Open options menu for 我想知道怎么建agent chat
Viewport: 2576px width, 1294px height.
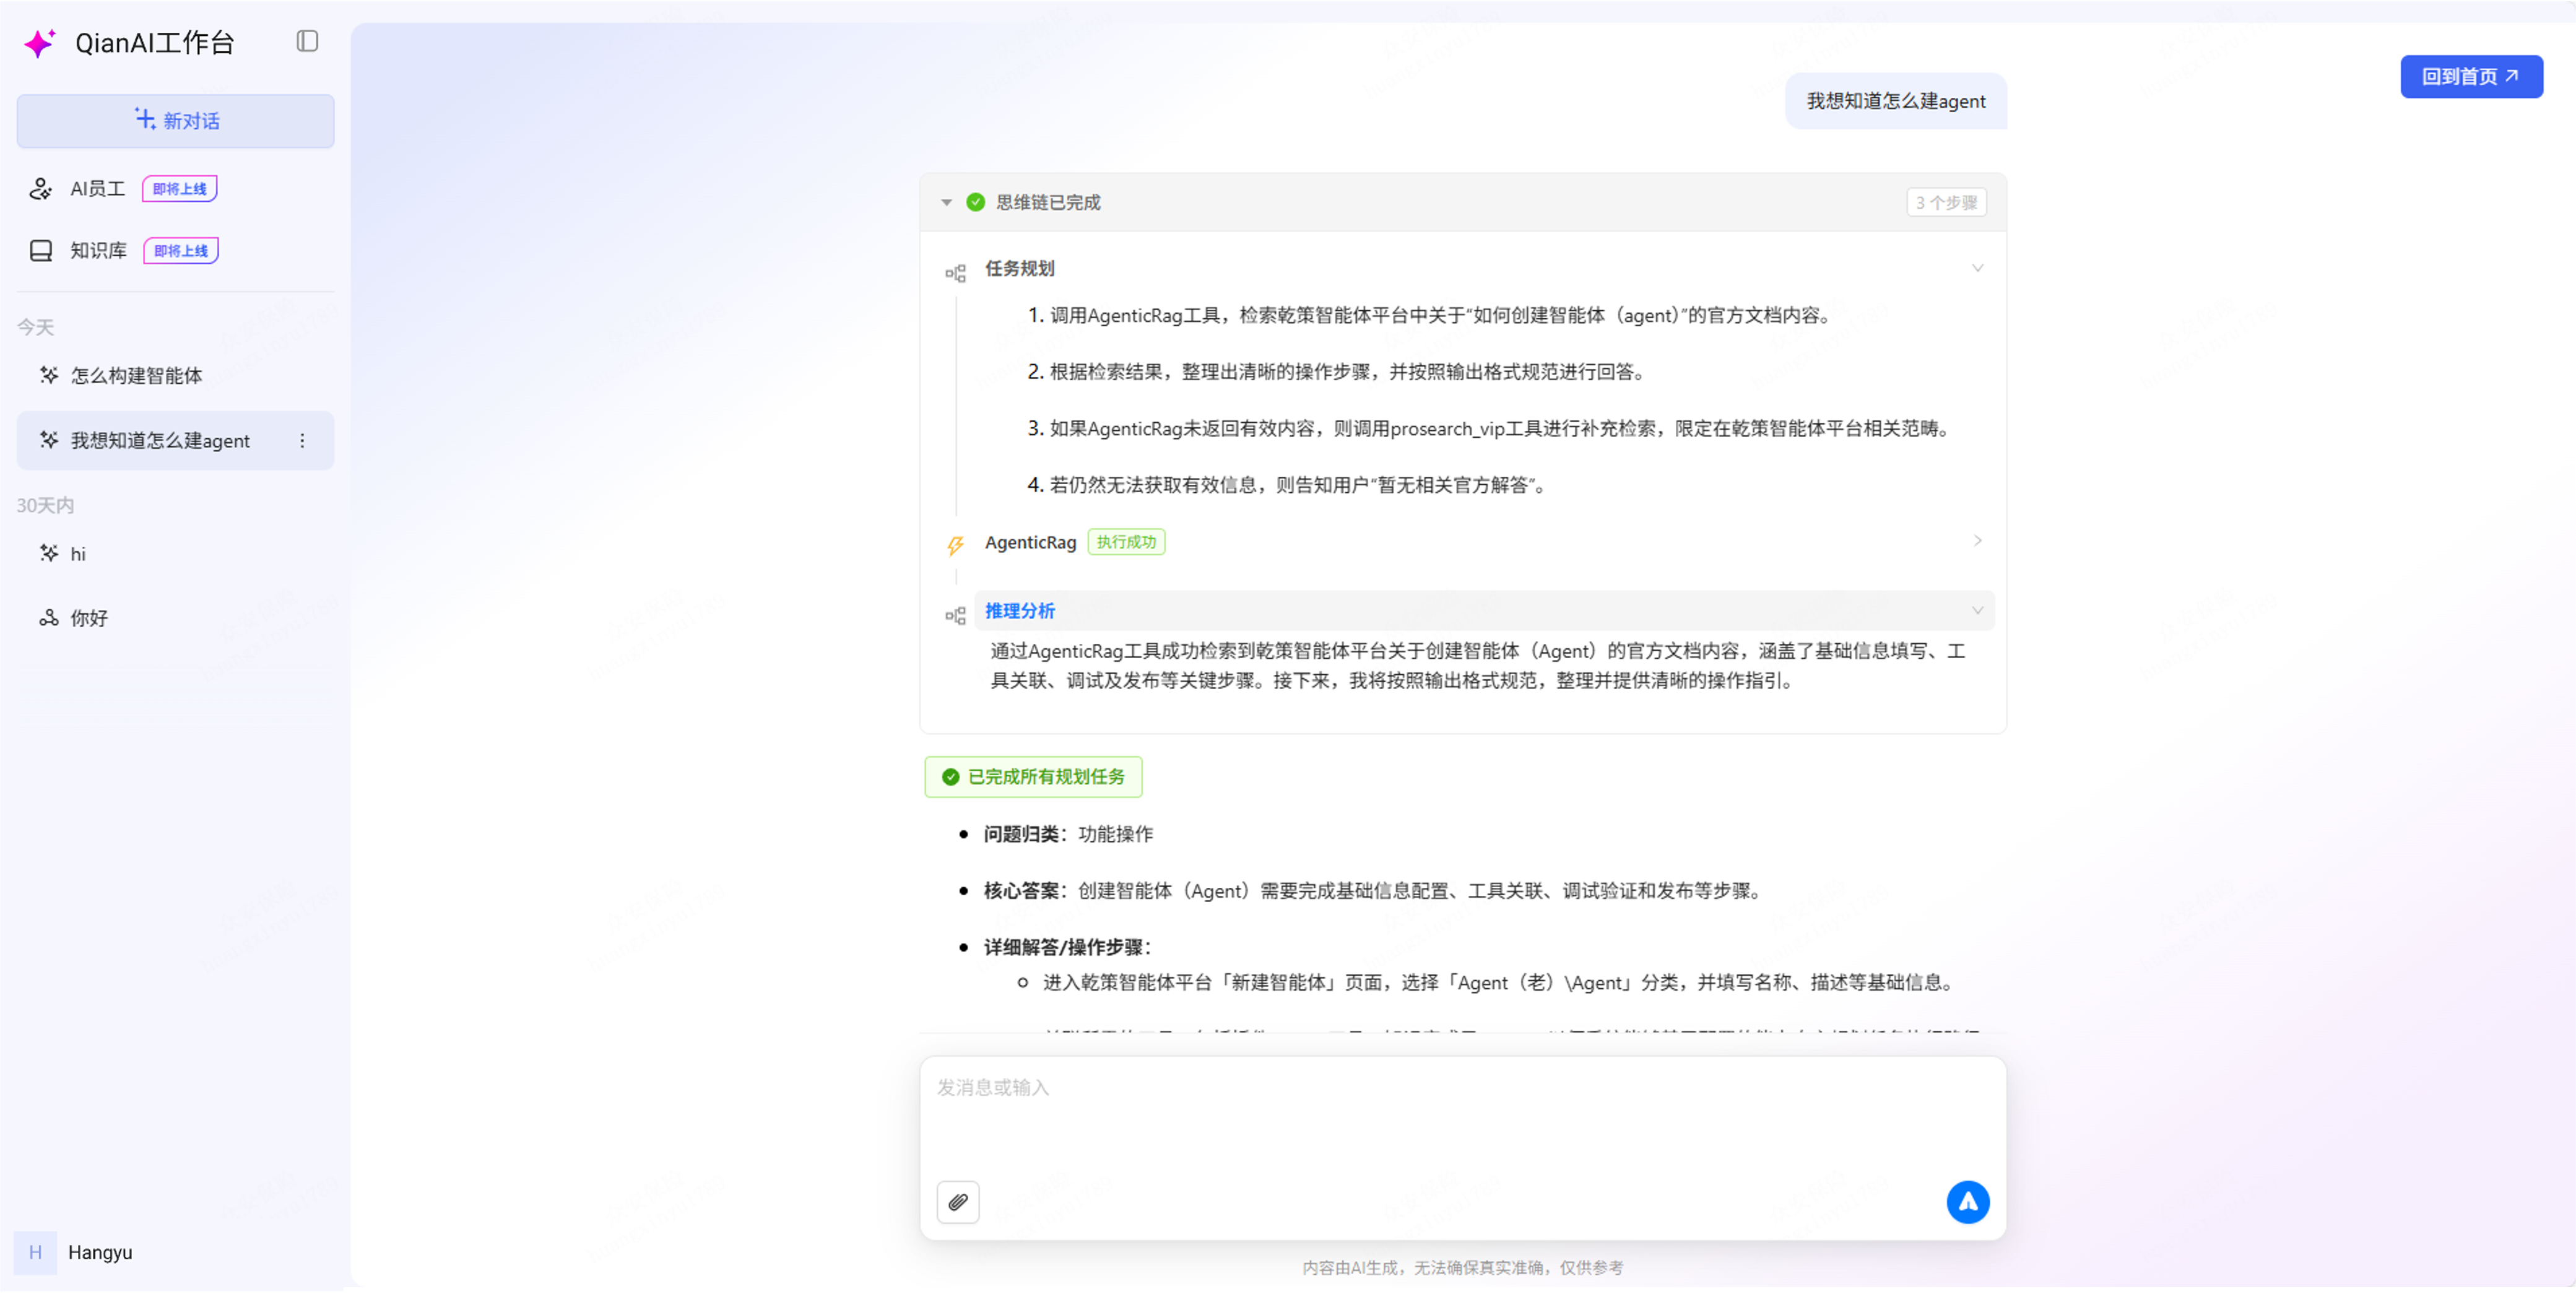click(302, 441)
